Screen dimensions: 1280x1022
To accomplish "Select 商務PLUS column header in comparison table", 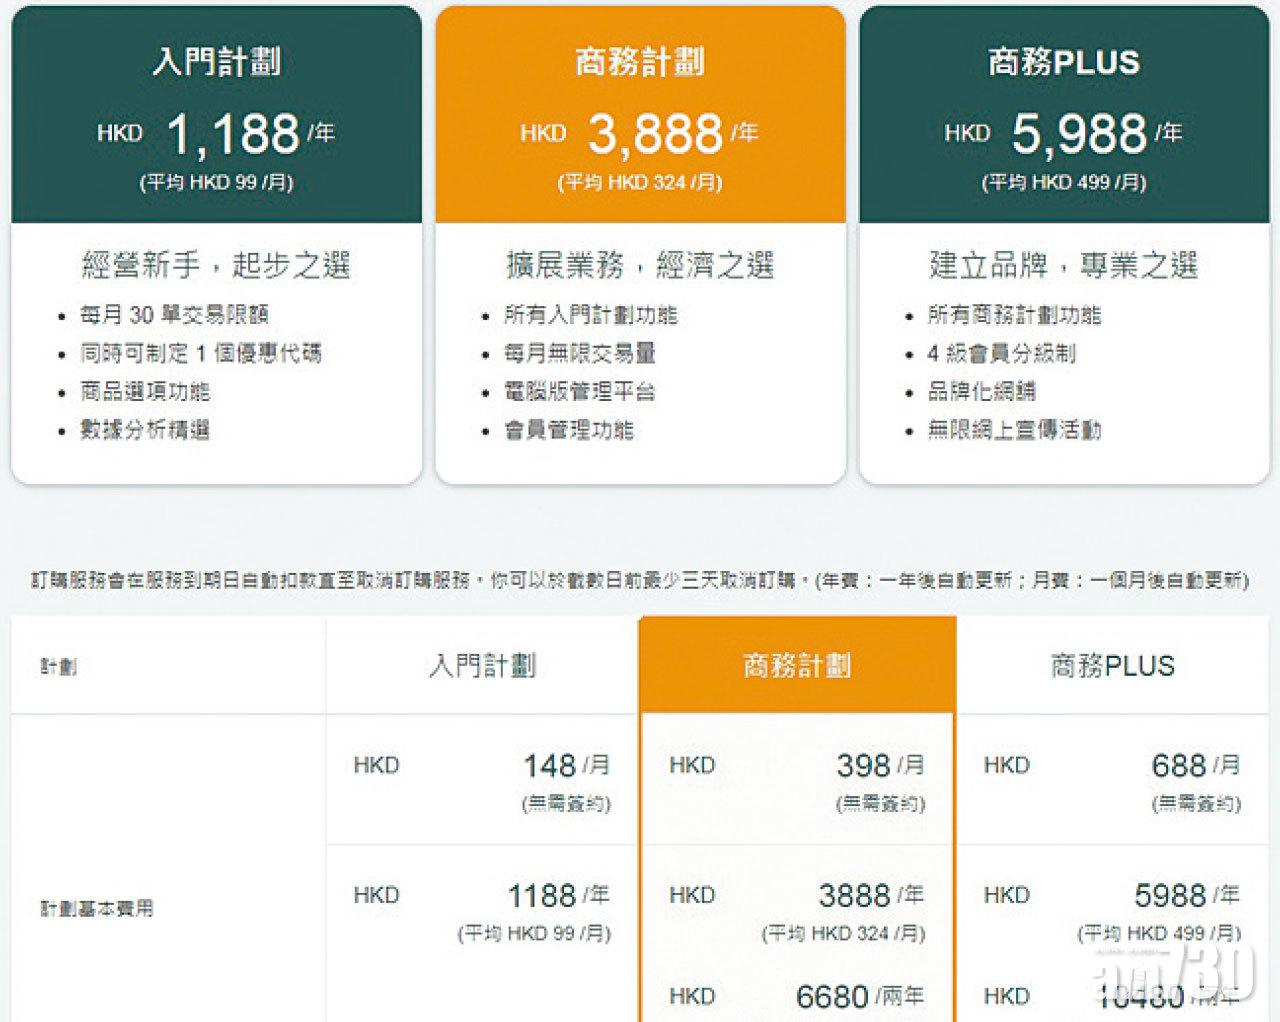I will (1112, 666).
